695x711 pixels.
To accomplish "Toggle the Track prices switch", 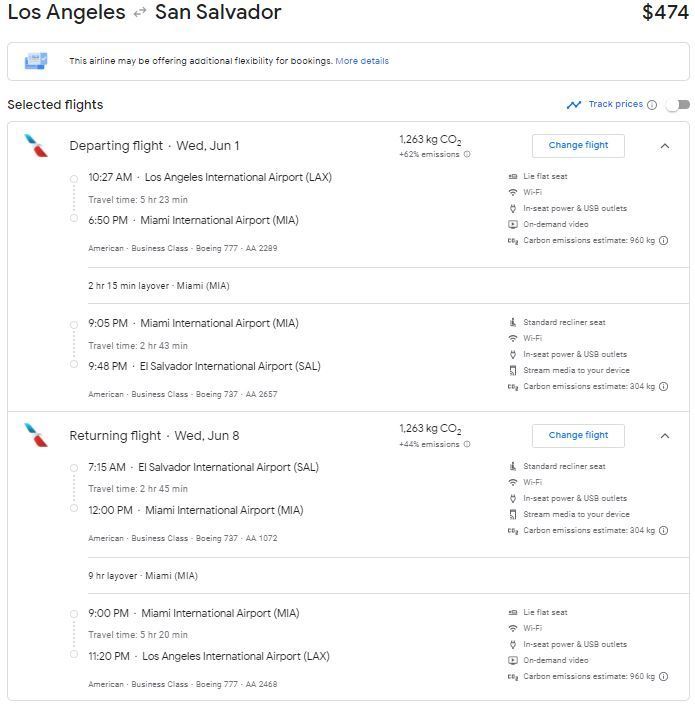I will (x=678, y=105).
